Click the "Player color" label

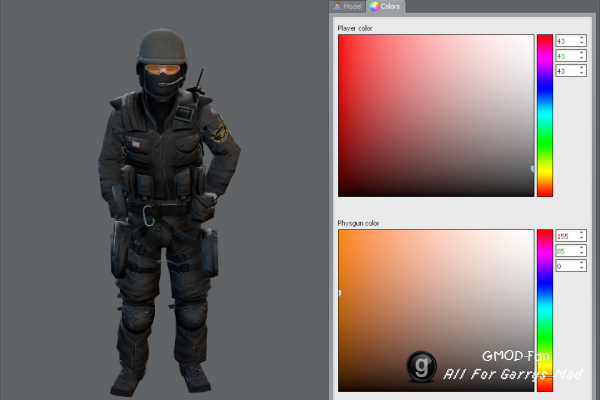coord(355,28)
